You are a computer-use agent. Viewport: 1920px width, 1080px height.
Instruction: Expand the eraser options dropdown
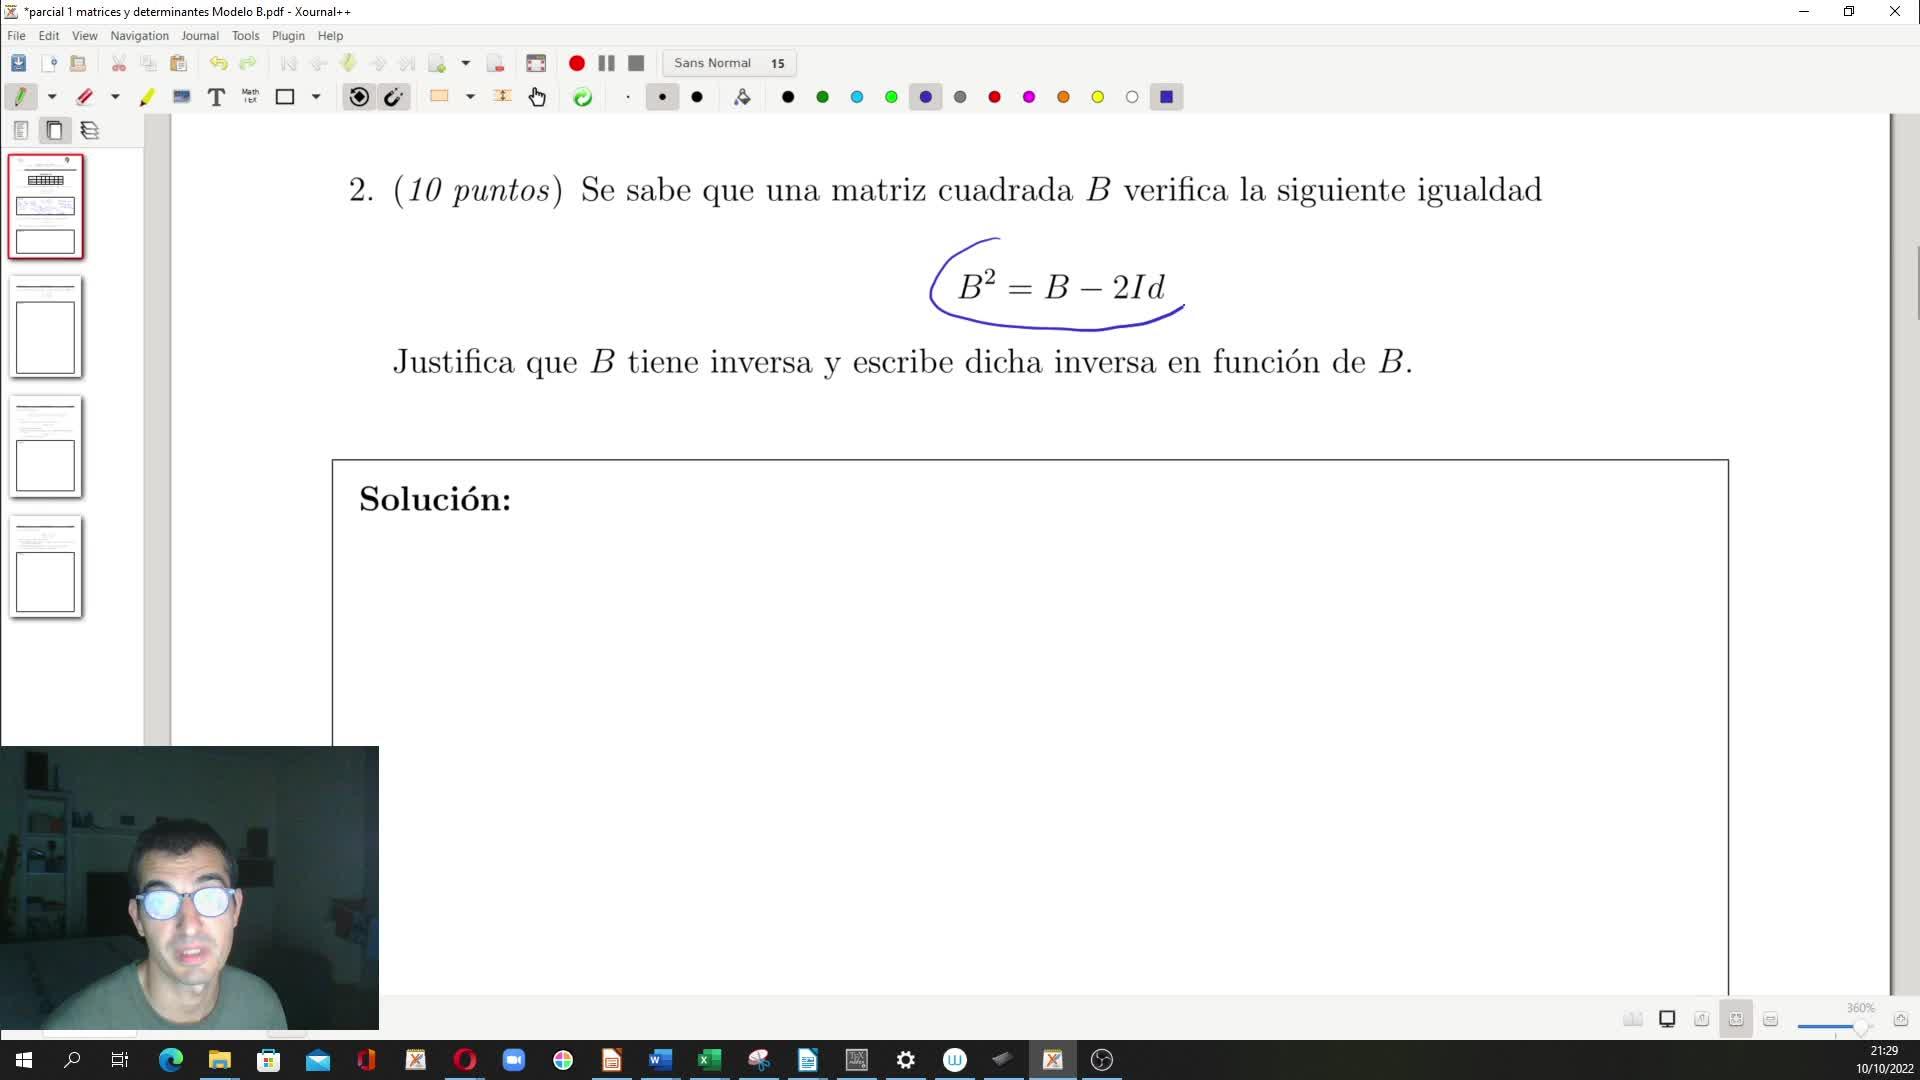click(115, 97)
